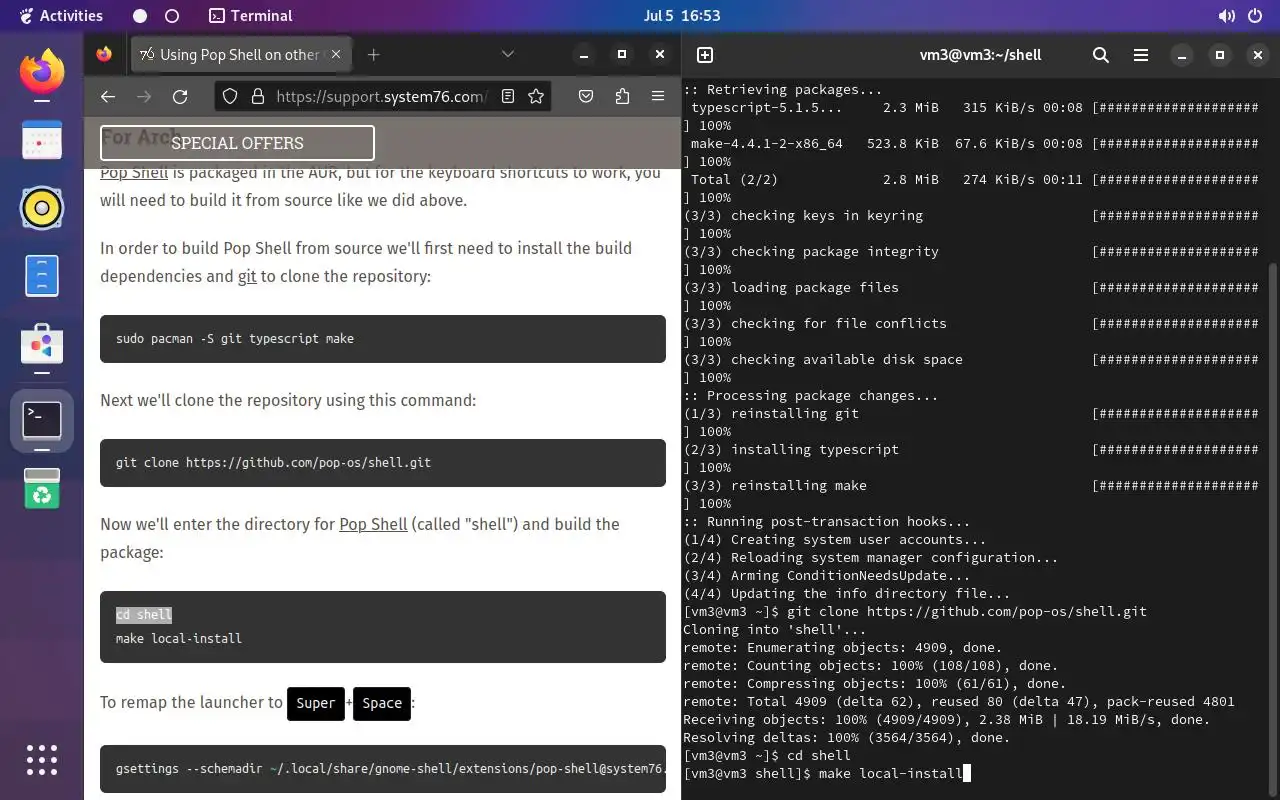Show the applications grid
The image size is (1280, 800).
pyautogui.click(x=42, y=760)
